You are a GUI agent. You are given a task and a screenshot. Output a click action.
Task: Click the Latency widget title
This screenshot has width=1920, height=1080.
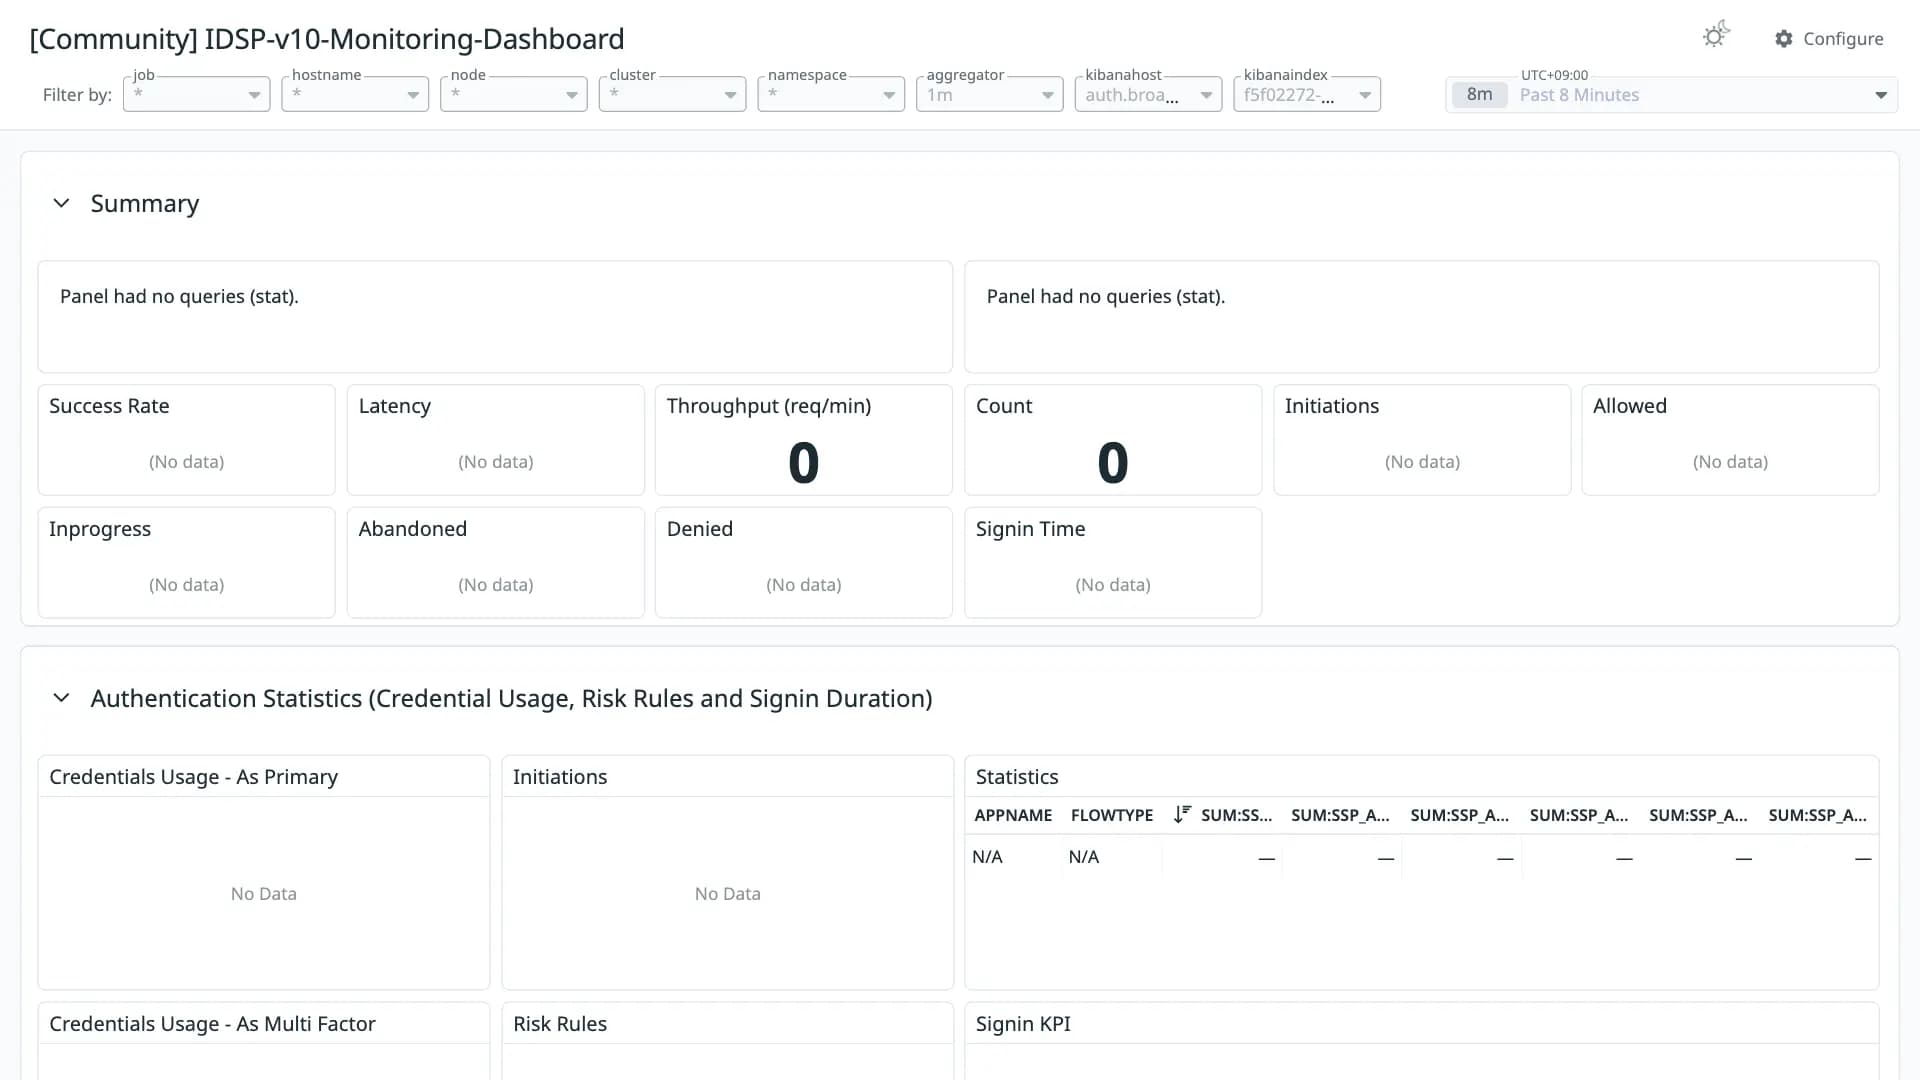coord(395,406)
